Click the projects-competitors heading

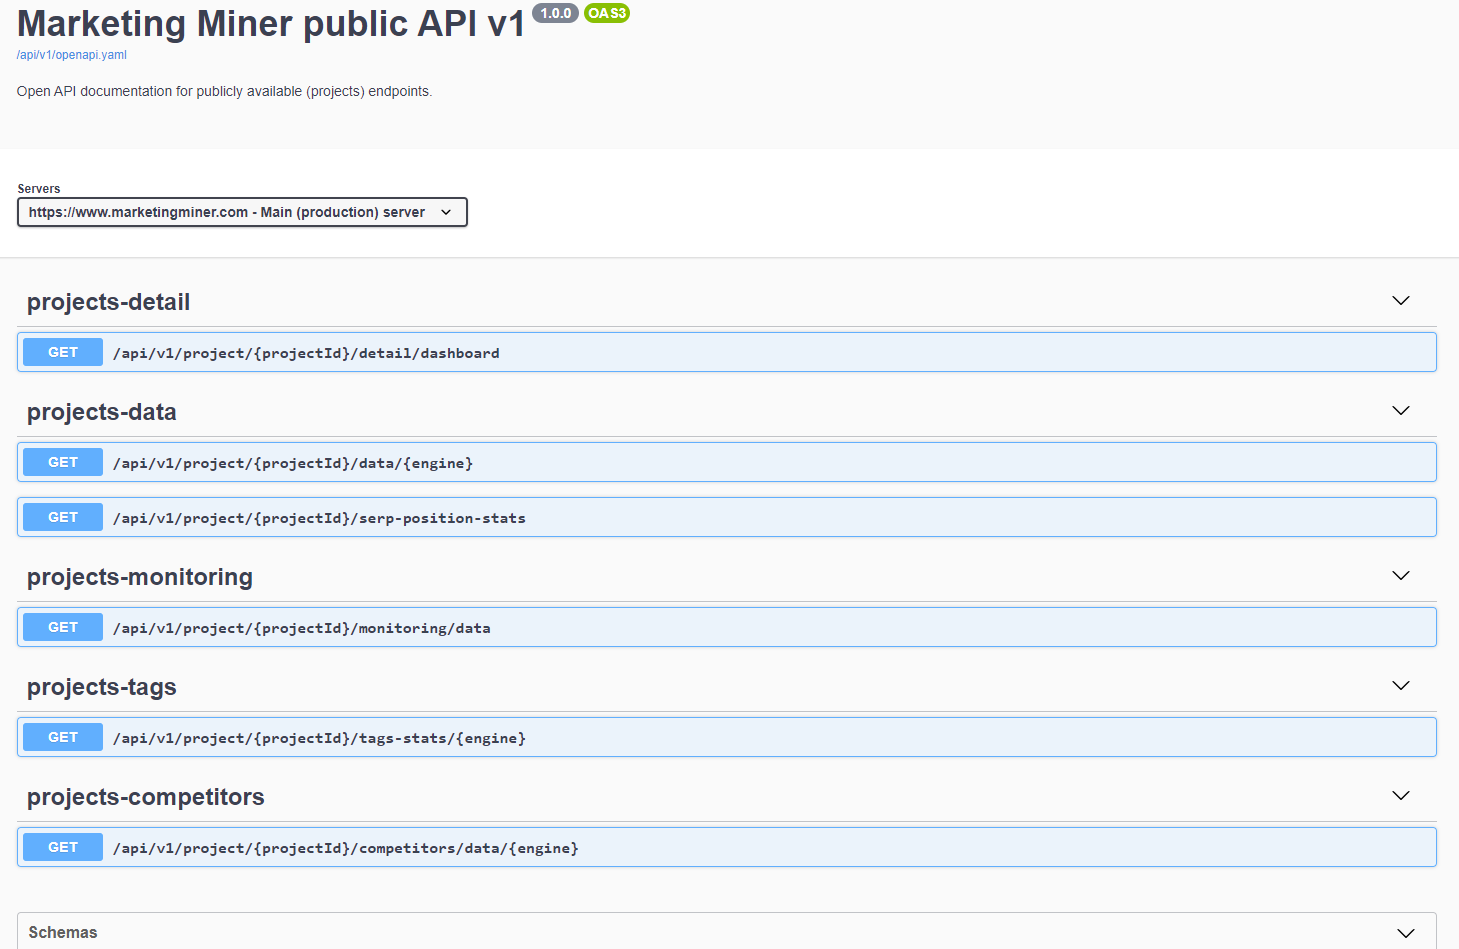coord(146,797)
